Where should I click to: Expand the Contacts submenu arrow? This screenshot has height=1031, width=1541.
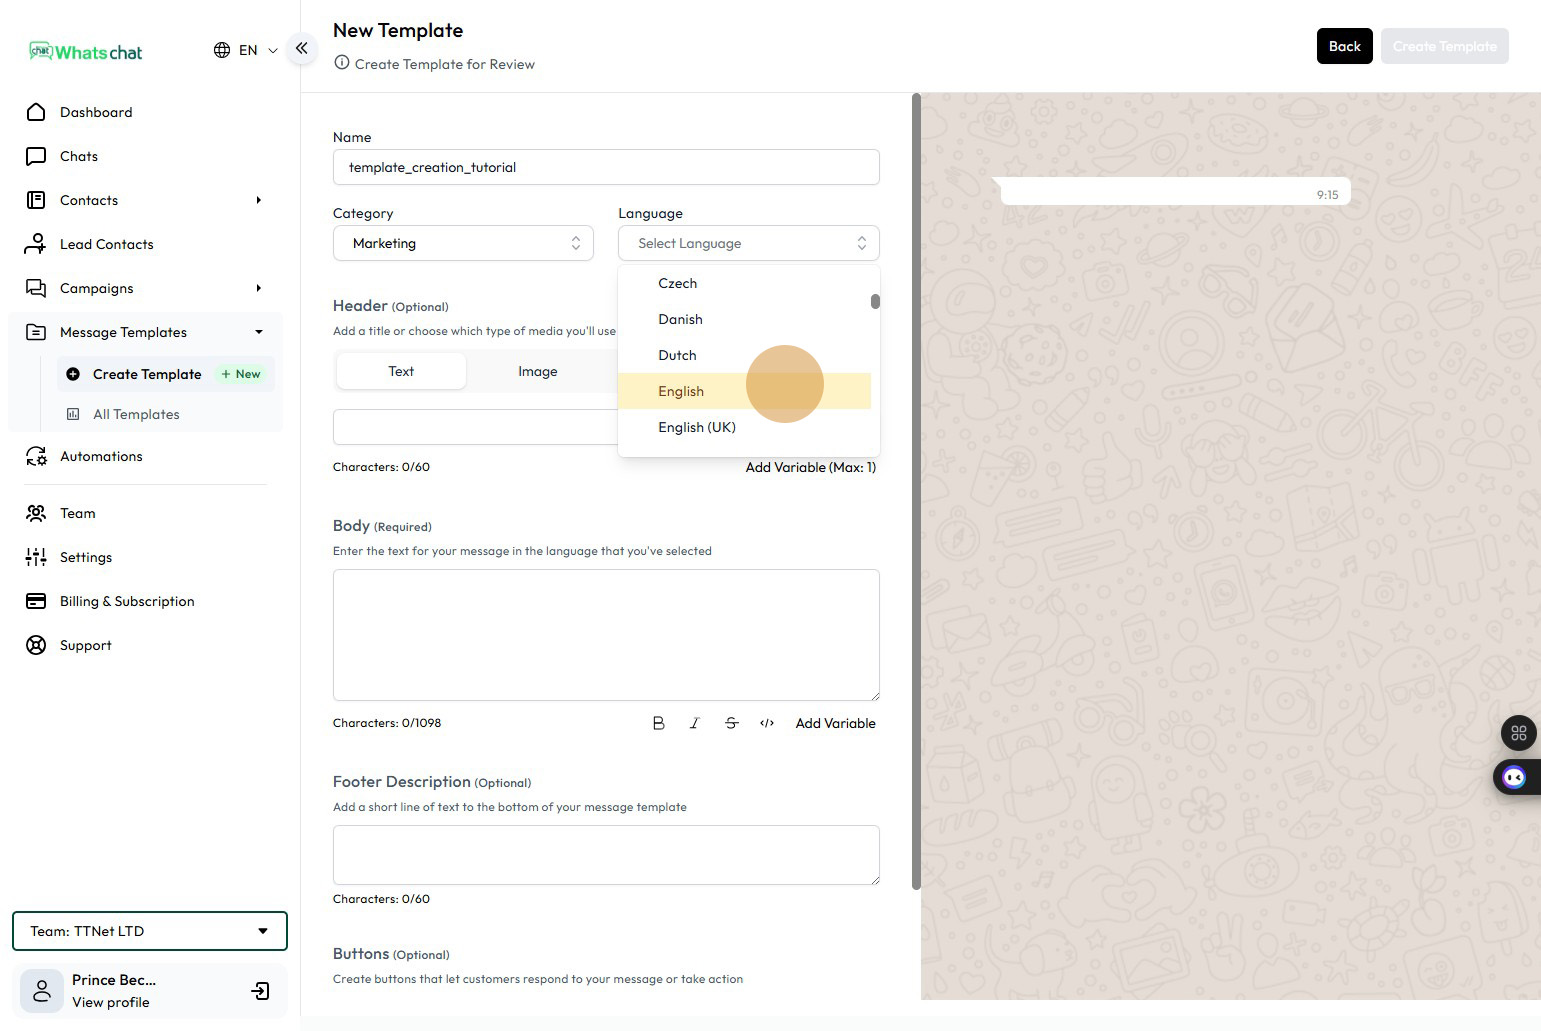click(258, 200)
